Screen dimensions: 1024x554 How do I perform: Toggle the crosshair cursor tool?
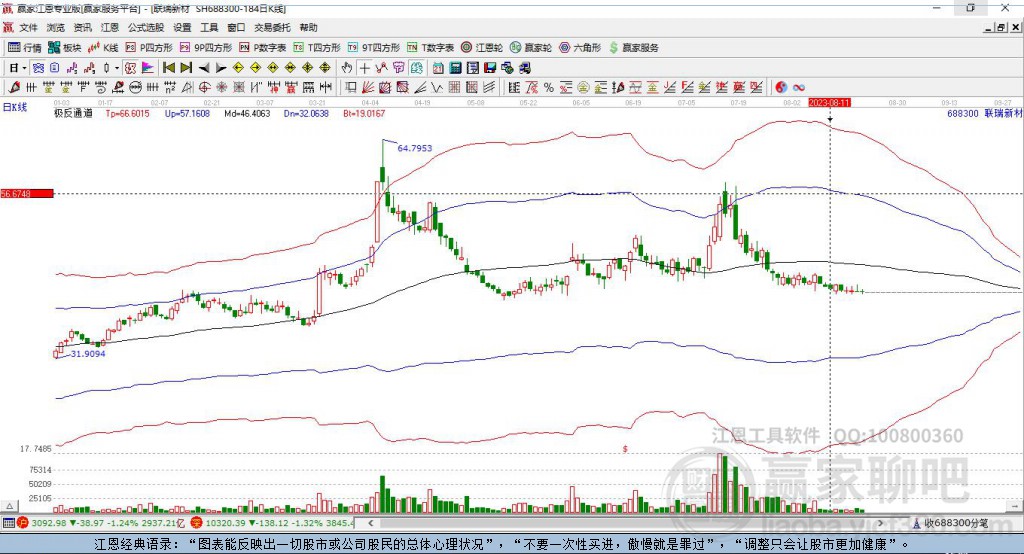coord(364,68)
